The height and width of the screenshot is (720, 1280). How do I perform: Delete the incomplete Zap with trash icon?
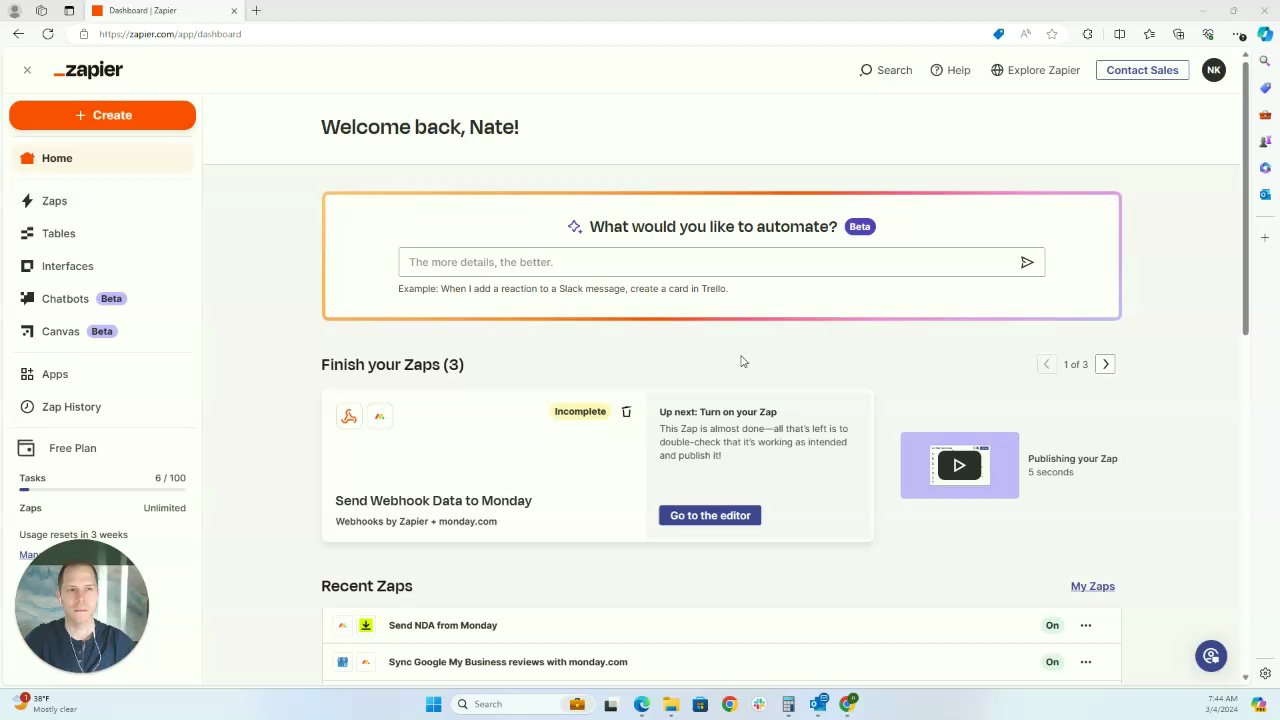[x=626, y=412]
